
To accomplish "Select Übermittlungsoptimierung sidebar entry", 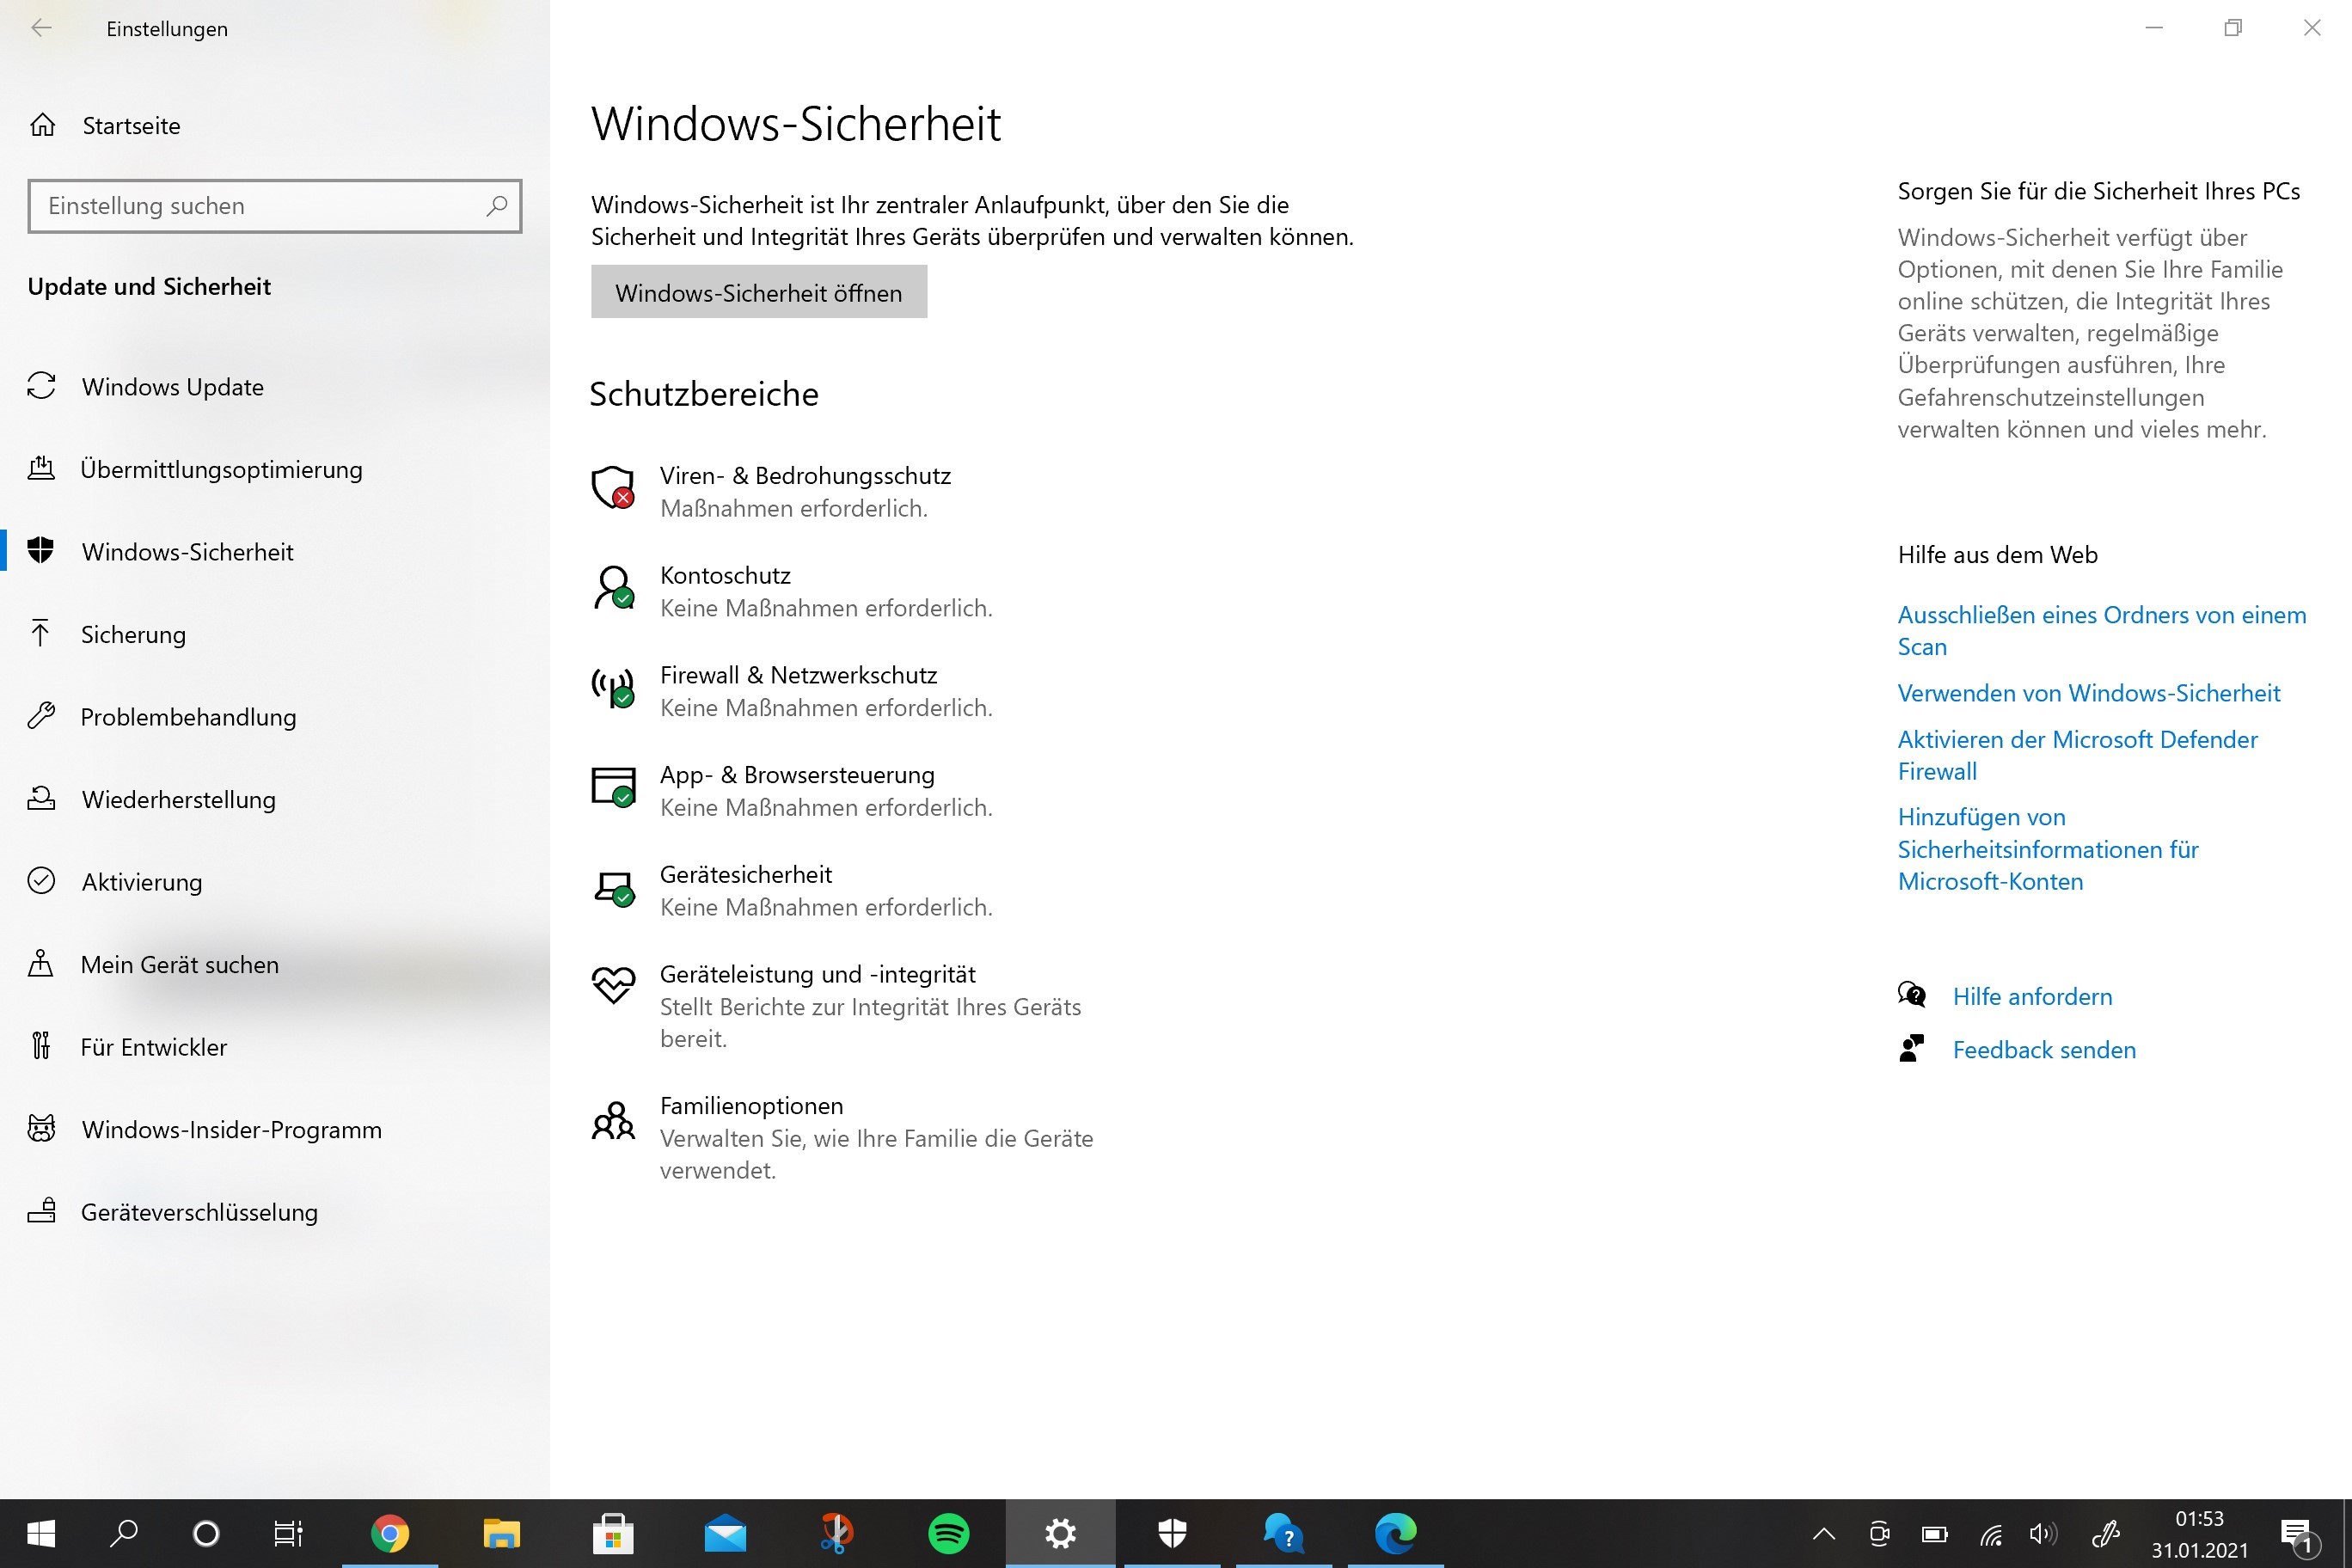I will (x=274, y=469).
